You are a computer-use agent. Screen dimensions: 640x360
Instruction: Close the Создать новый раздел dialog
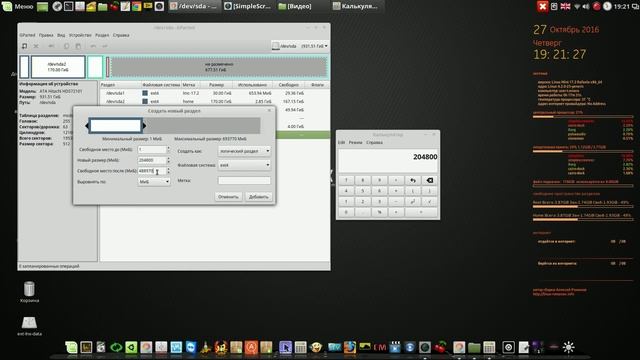point(269,111)
